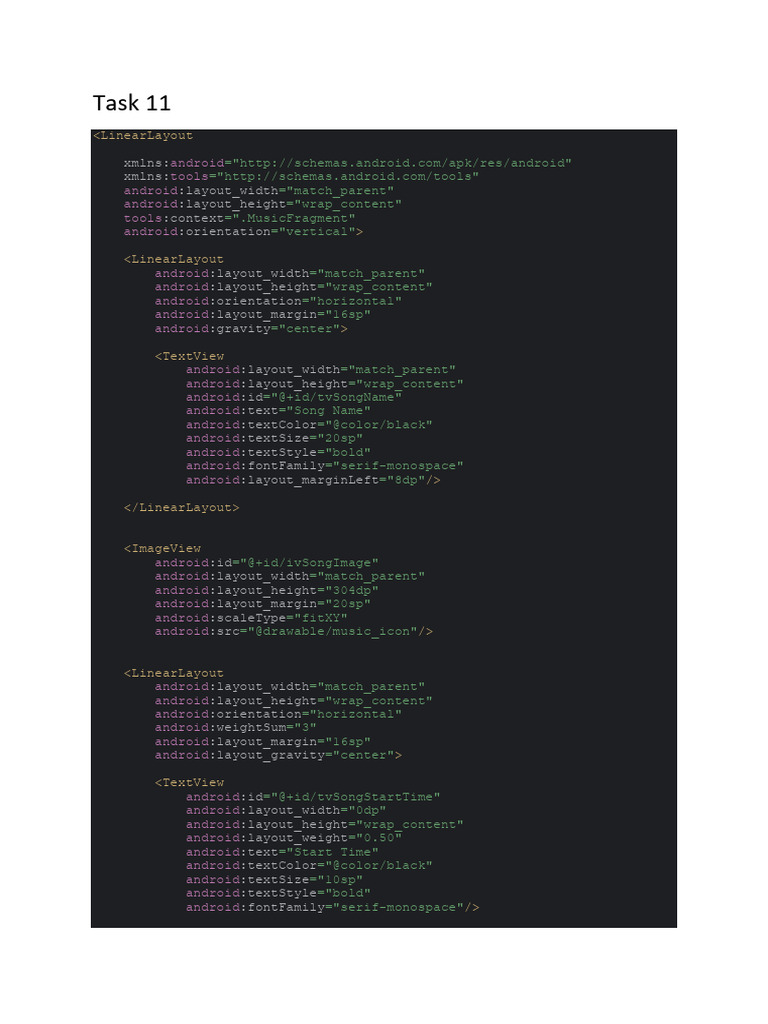Click the scaleType "fitXY" line
The image size is (768, 1024).
click(x=251, y=618)
